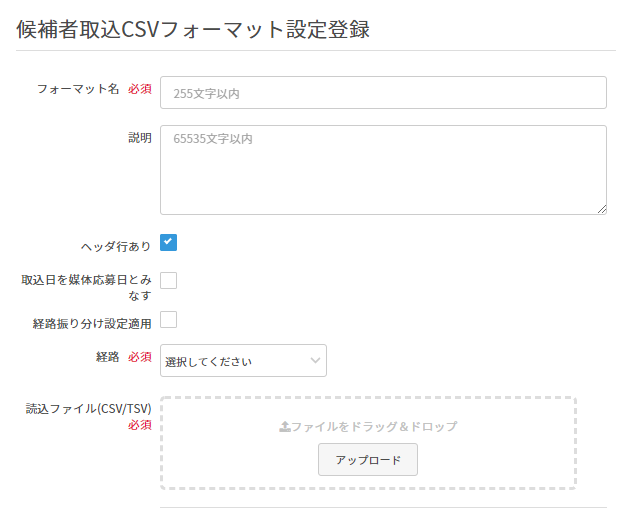Viewport: 643px width, 525px height.
Task: Grab the resize handle of 説明 textarea
Action: (601, 208)
